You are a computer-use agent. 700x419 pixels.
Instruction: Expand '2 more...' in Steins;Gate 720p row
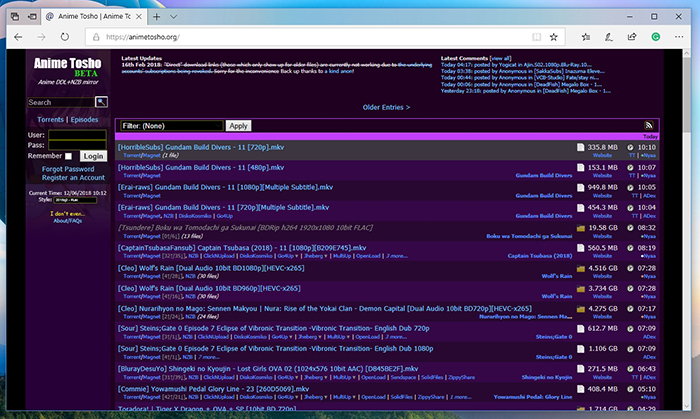(396, 337)
